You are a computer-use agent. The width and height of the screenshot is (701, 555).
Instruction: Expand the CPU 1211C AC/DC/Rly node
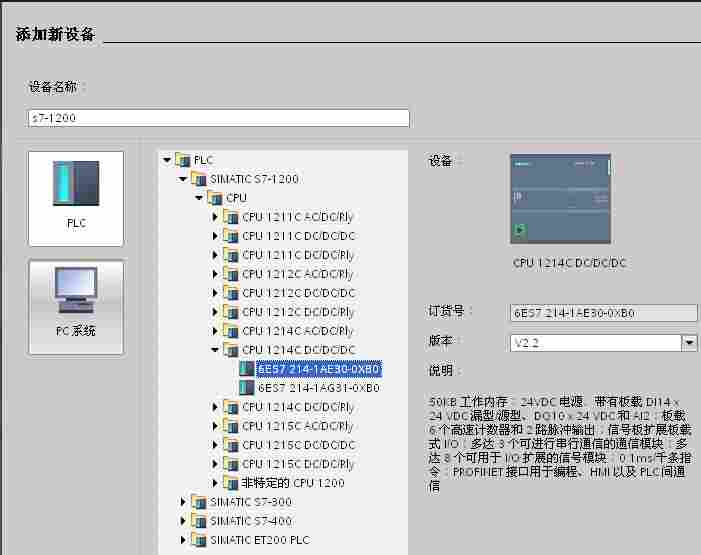pyautogui.click(x=215, y=217)
